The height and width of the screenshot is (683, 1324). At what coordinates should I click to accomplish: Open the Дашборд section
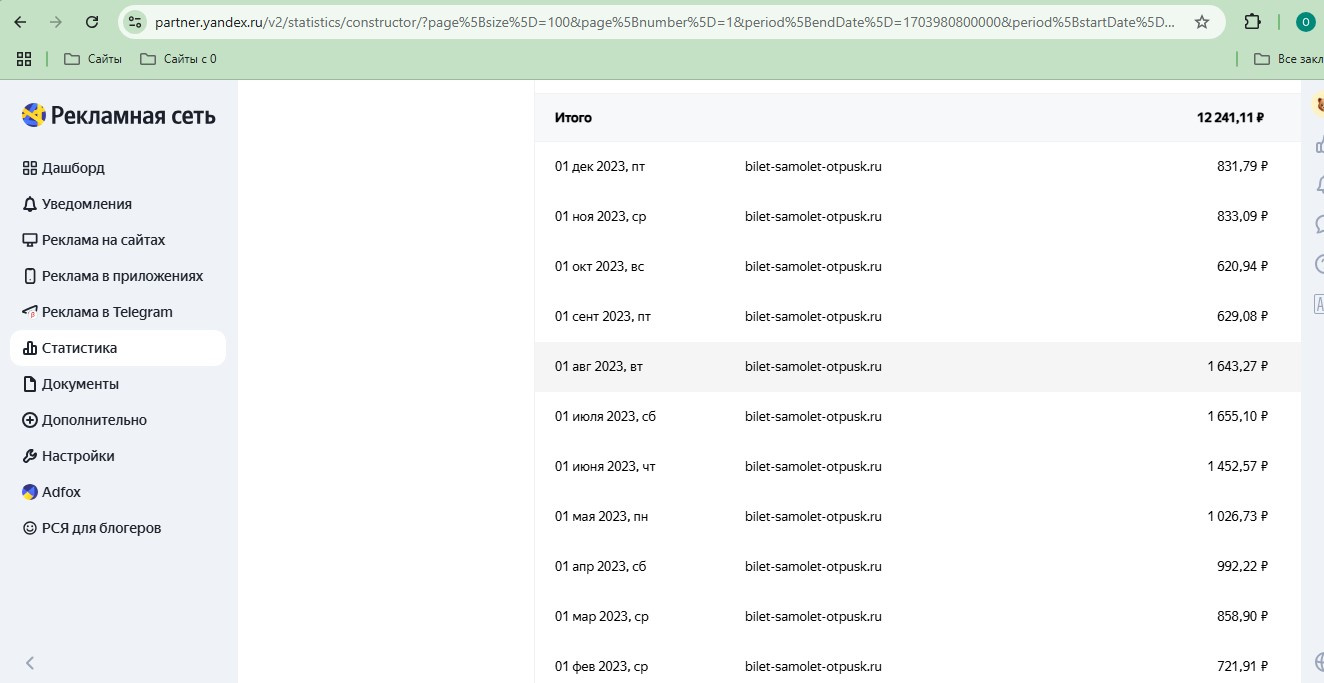click(64, 168)
